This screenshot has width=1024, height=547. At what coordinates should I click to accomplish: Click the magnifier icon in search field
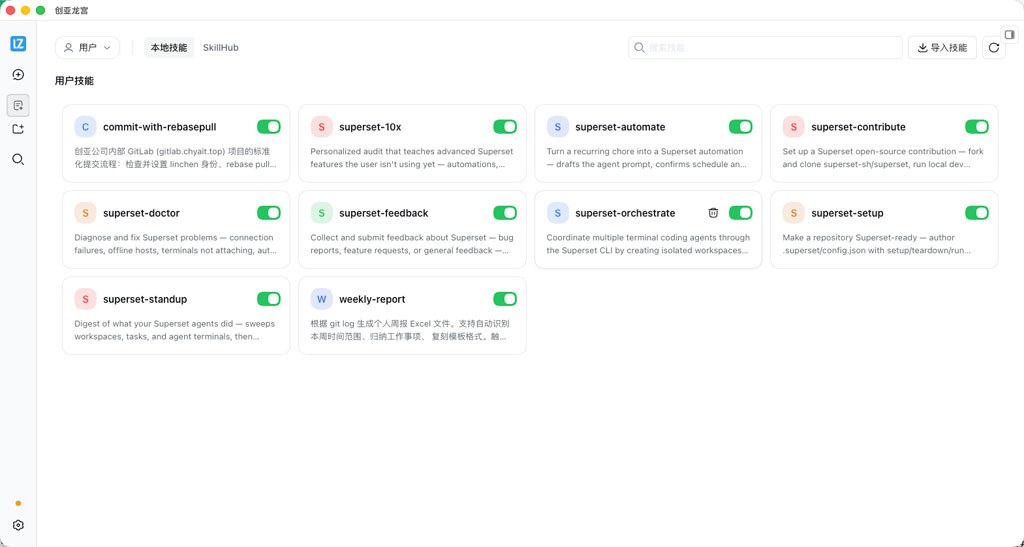[639, 48]
